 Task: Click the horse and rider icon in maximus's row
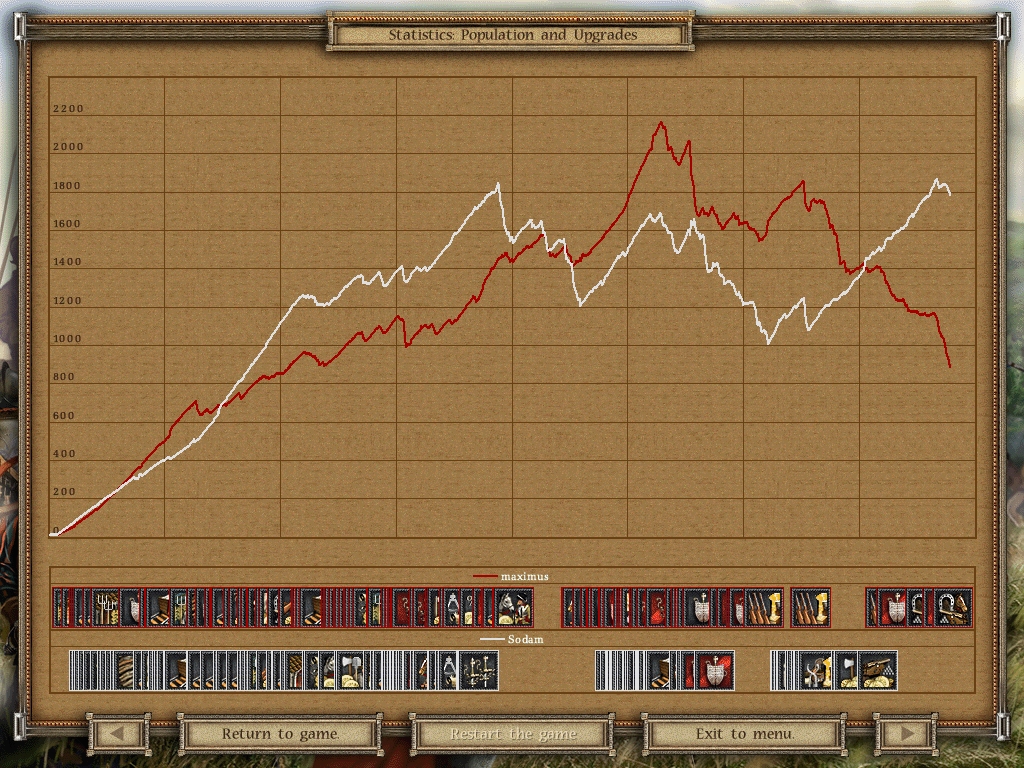click(514, 607)
